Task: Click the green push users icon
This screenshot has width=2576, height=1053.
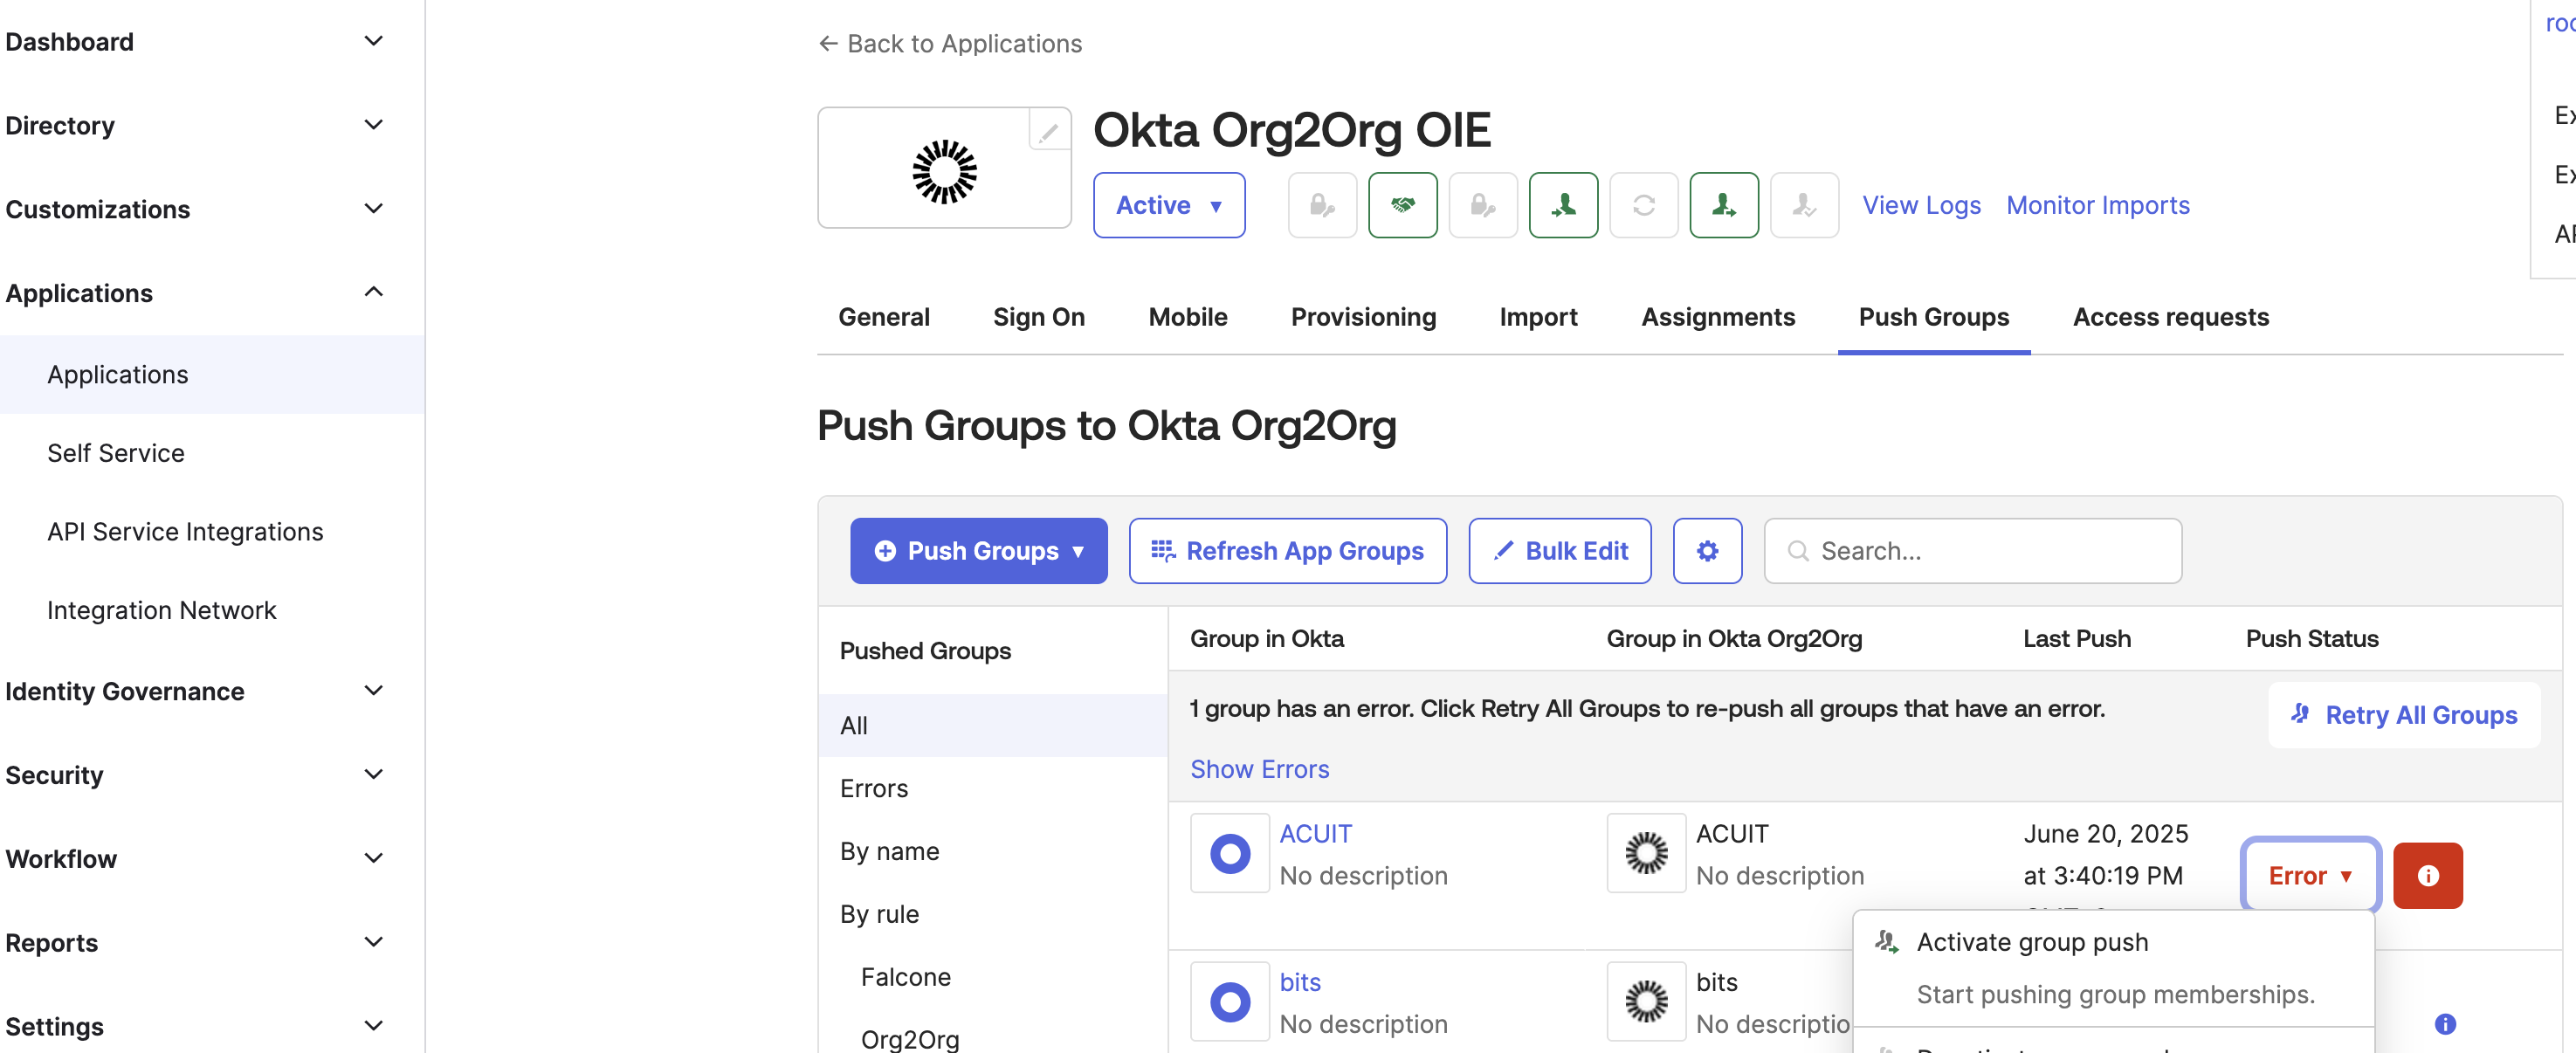Action: (x=1724, y=205)
